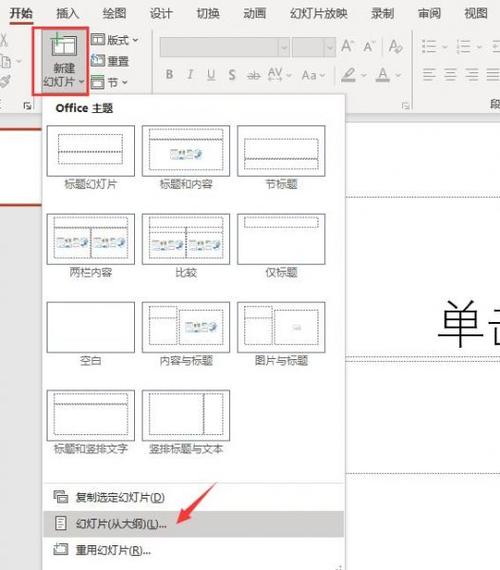Image resolution: width=500 pixels, height=570 pixels.
Task: Open the font size dropdown arrow
Action: 329,47
